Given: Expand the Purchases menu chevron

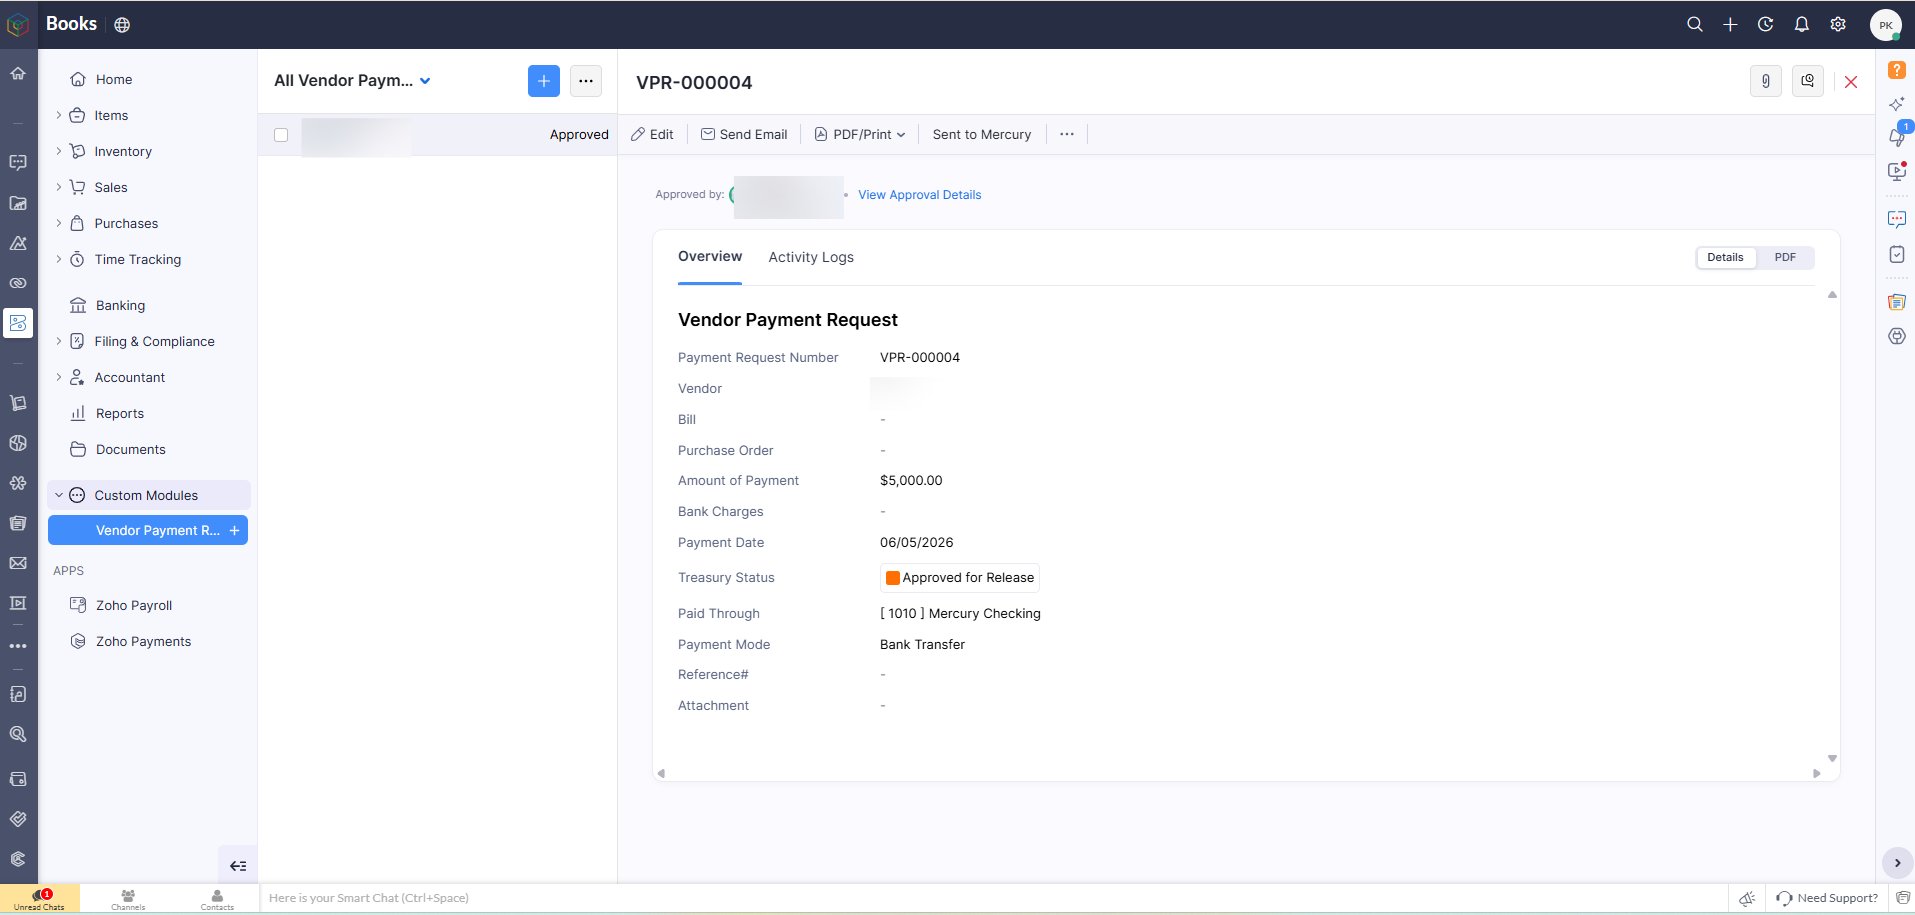Looking at the screenshot, I should (x=58, y=223).
